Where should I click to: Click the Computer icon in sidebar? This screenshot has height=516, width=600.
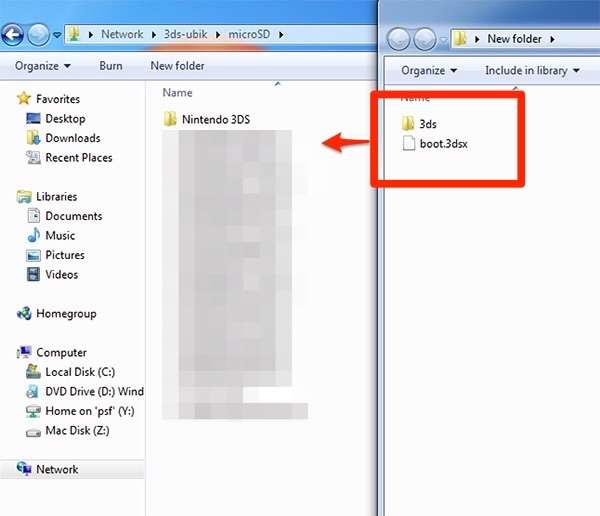point(24,352)
